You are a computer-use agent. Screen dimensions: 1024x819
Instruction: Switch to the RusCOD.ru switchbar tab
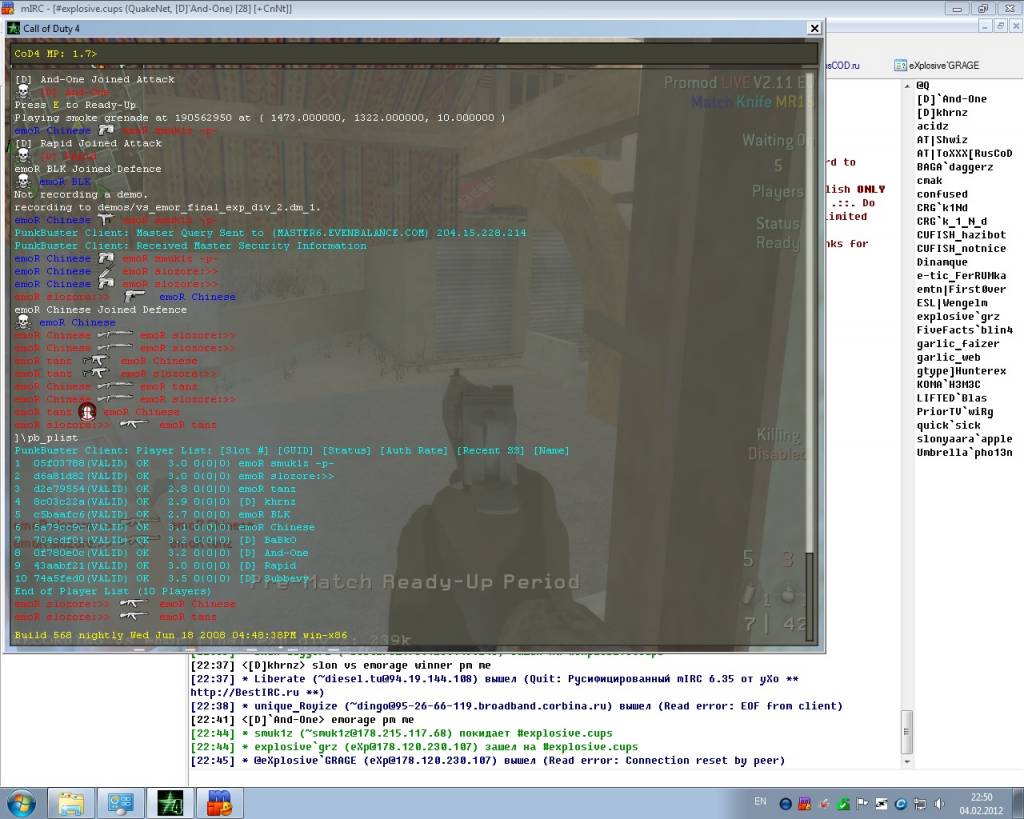(x=843, y=65)
